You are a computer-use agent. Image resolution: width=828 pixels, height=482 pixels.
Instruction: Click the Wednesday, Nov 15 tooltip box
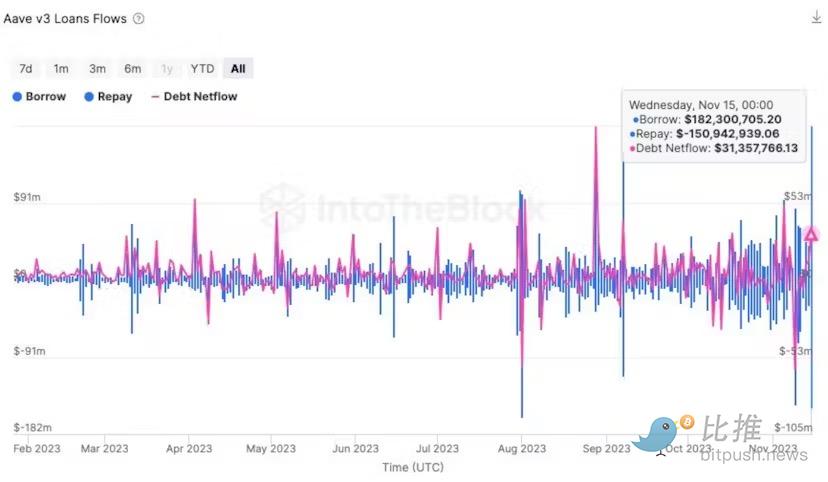click(x=714, y=125)
